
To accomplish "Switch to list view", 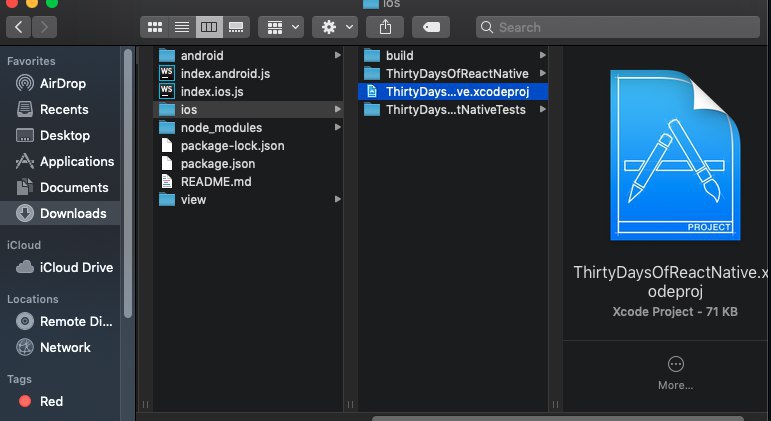I will [x=182, y=27].
